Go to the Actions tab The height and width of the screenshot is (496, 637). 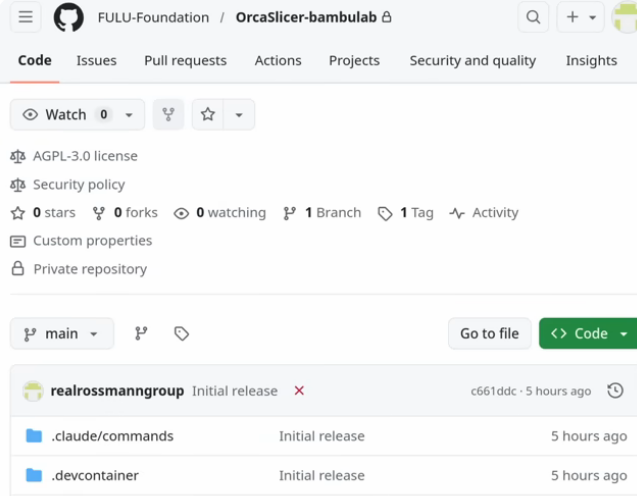pyautogui.click(x=278, y=60)
